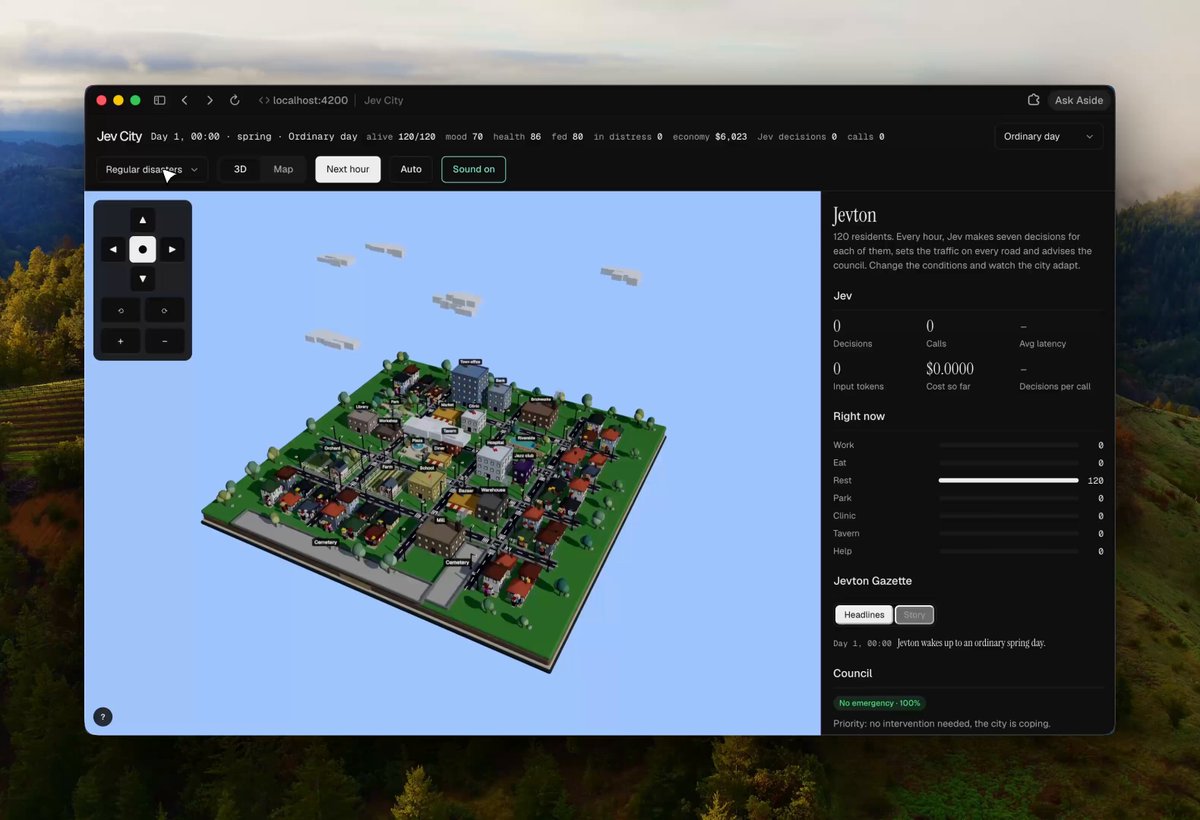Click the mood 70 status text
The image size is (1200, 820).
[x=464, y=137]
